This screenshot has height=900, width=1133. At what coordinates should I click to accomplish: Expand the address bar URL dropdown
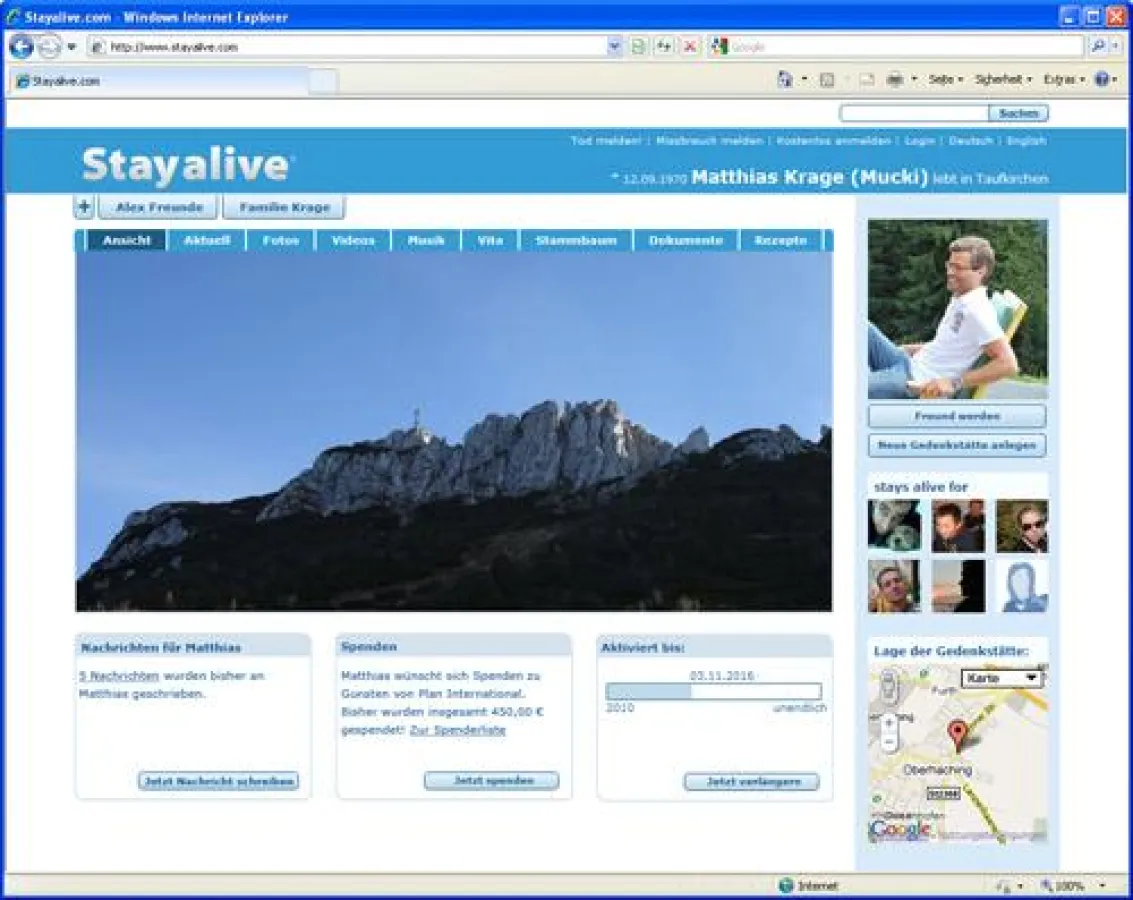tap(615, 47)
